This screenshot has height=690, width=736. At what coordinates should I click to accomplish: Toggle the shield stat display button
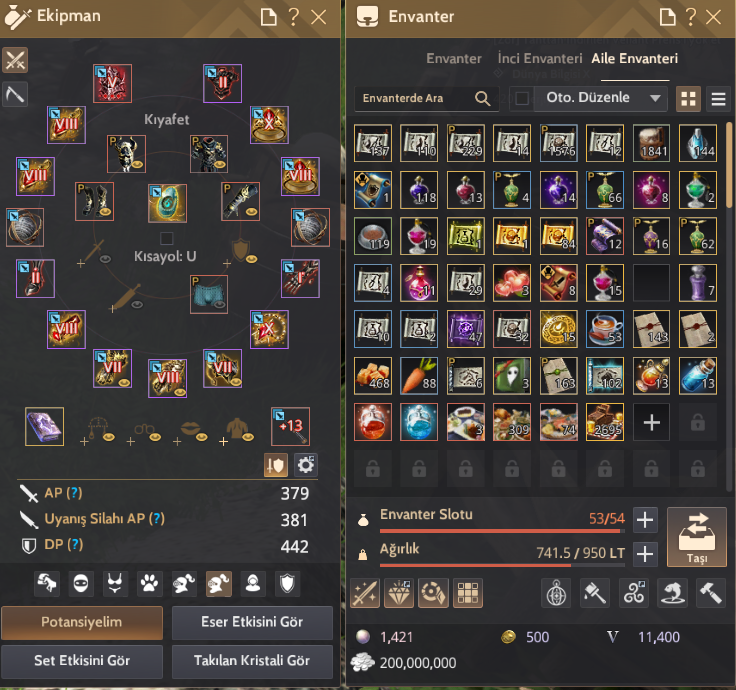(276, 465)
